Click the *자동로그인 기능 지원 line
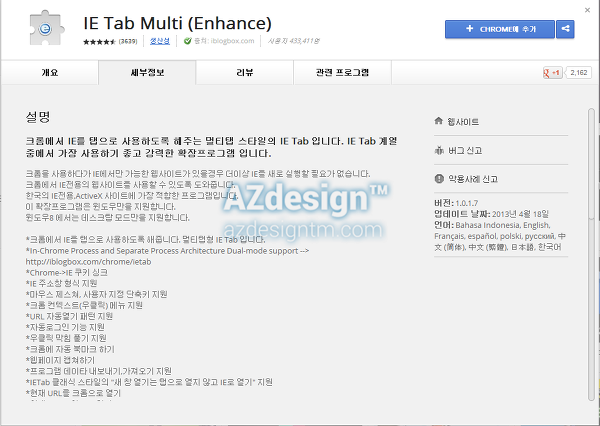 pyautogui.click(x=65, y=327)
